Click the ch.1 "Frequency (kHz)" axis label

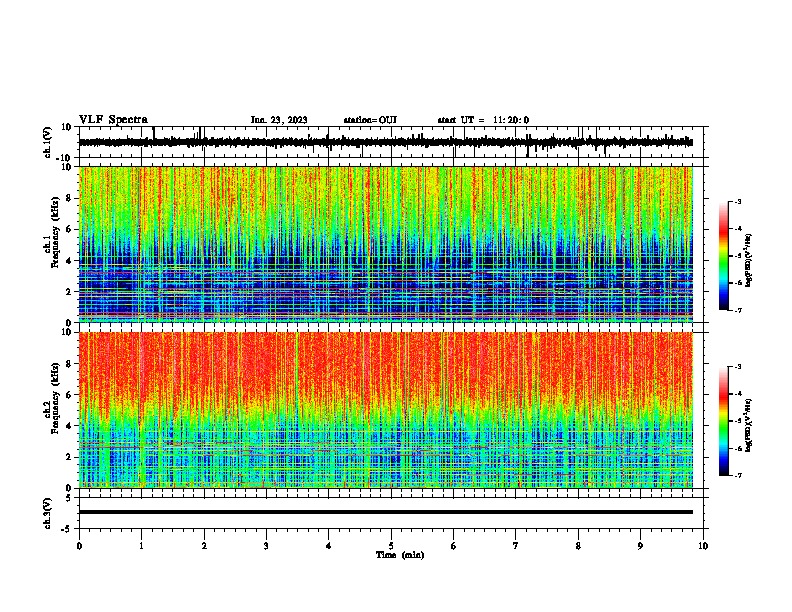coord(55,232)
